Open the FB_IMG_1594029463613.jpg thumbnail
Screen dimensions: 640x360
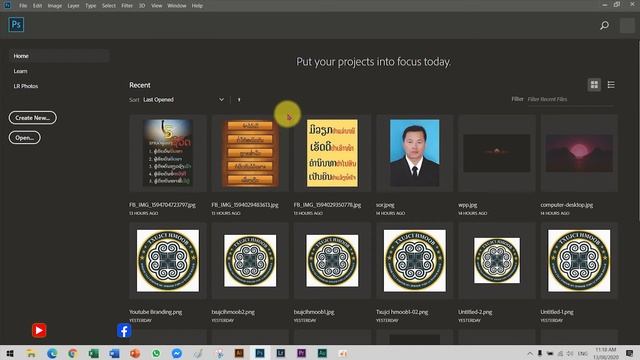click(250, 153)
